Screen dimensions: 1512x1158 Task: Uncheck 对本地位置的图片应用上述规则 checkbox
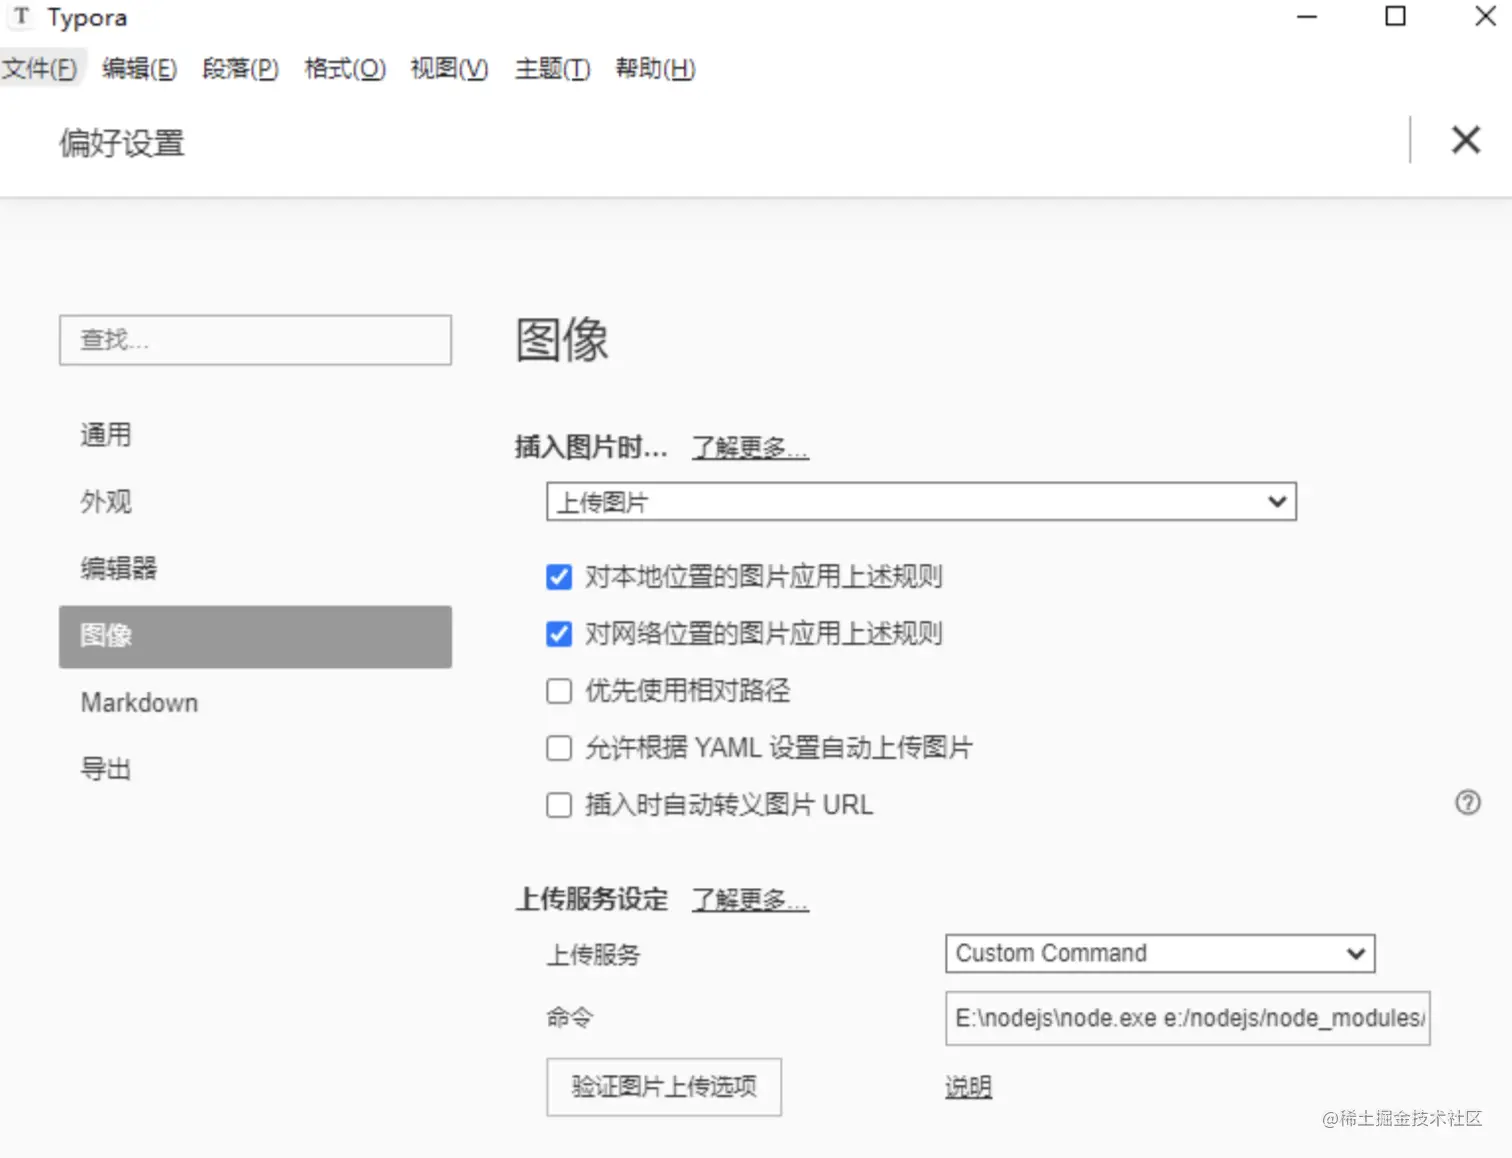pos(559,577)
